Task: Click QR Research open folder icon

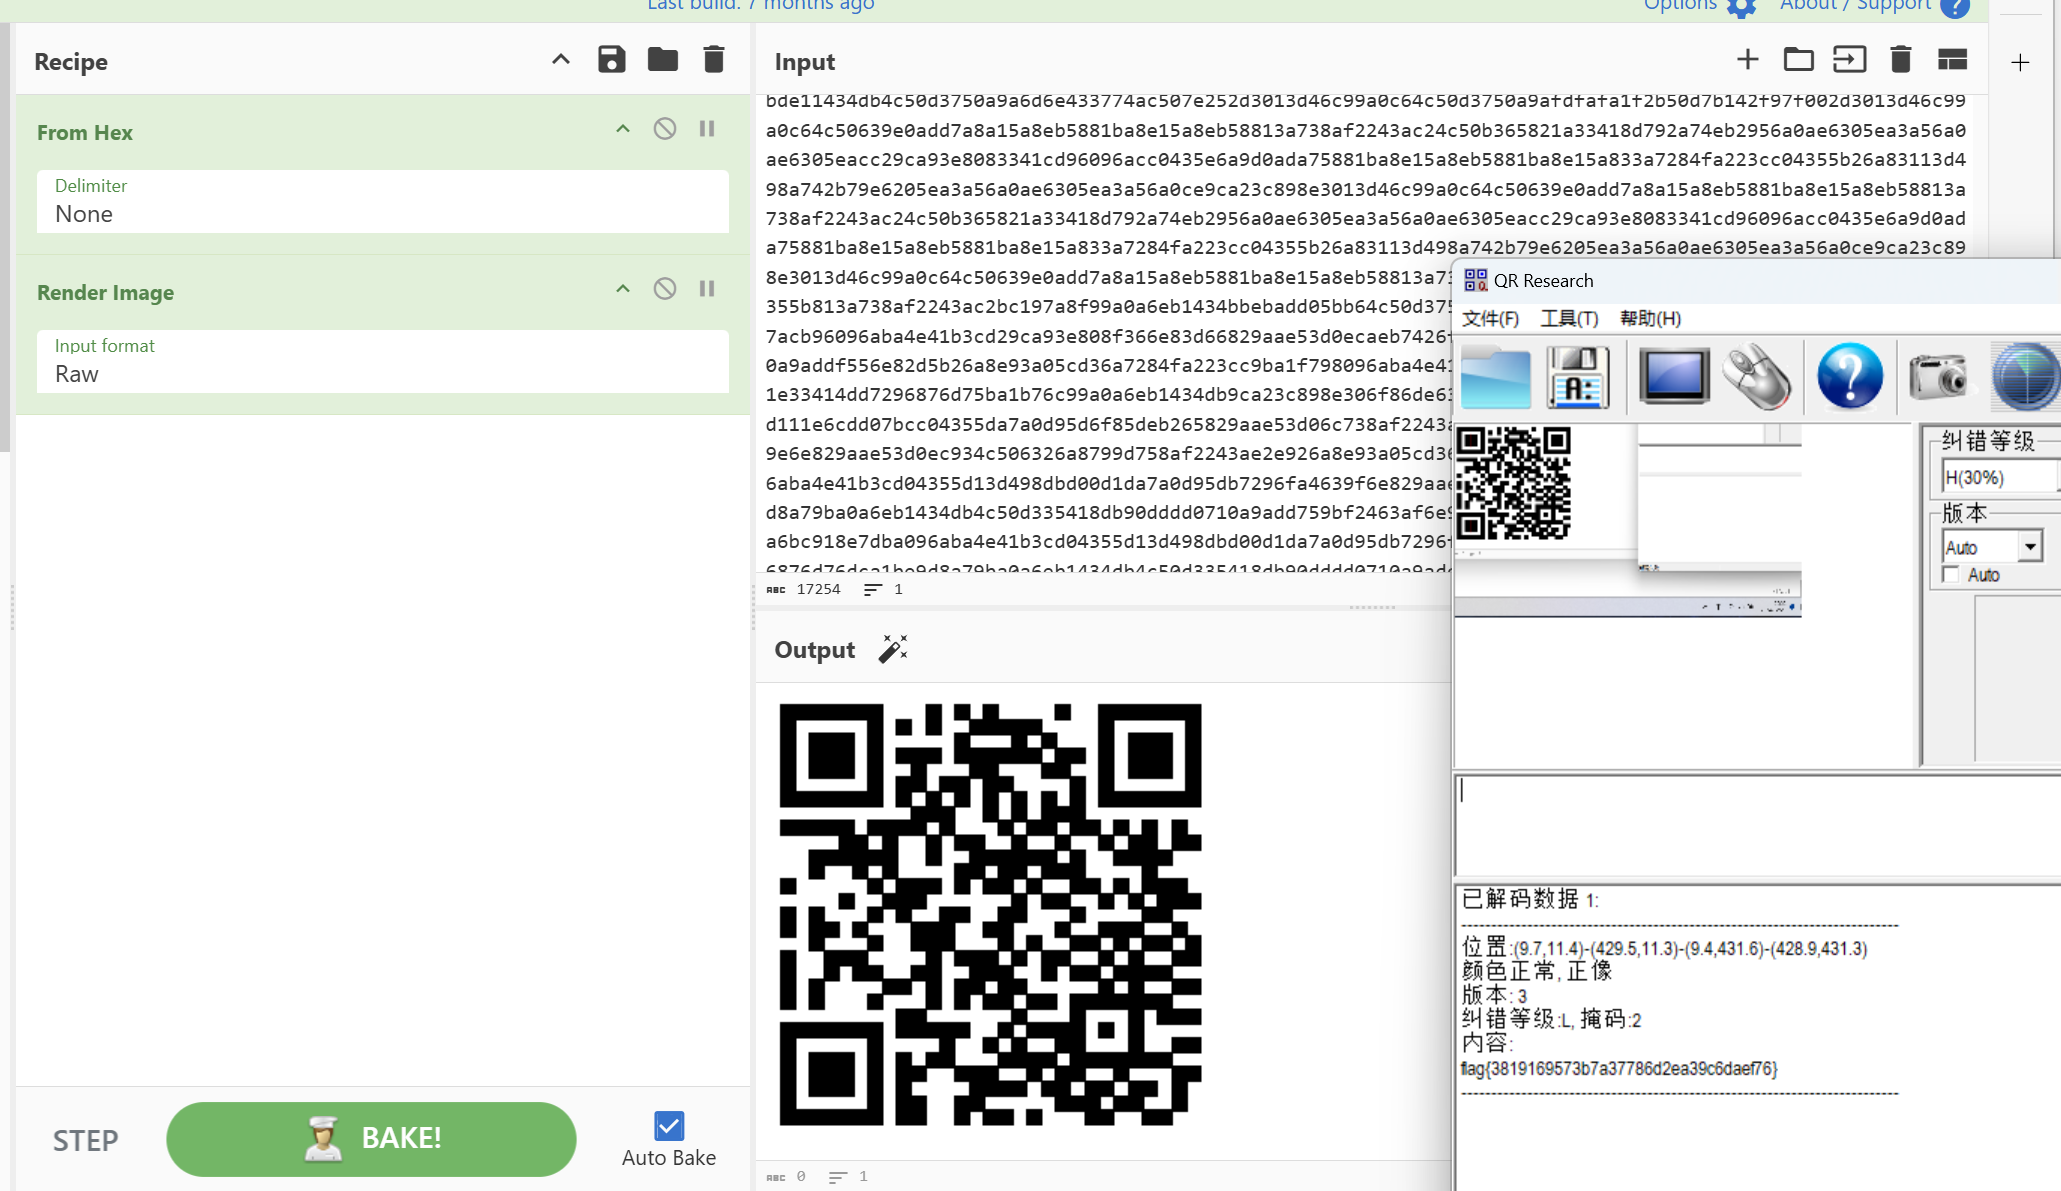Action: [x=1495, y=377]
